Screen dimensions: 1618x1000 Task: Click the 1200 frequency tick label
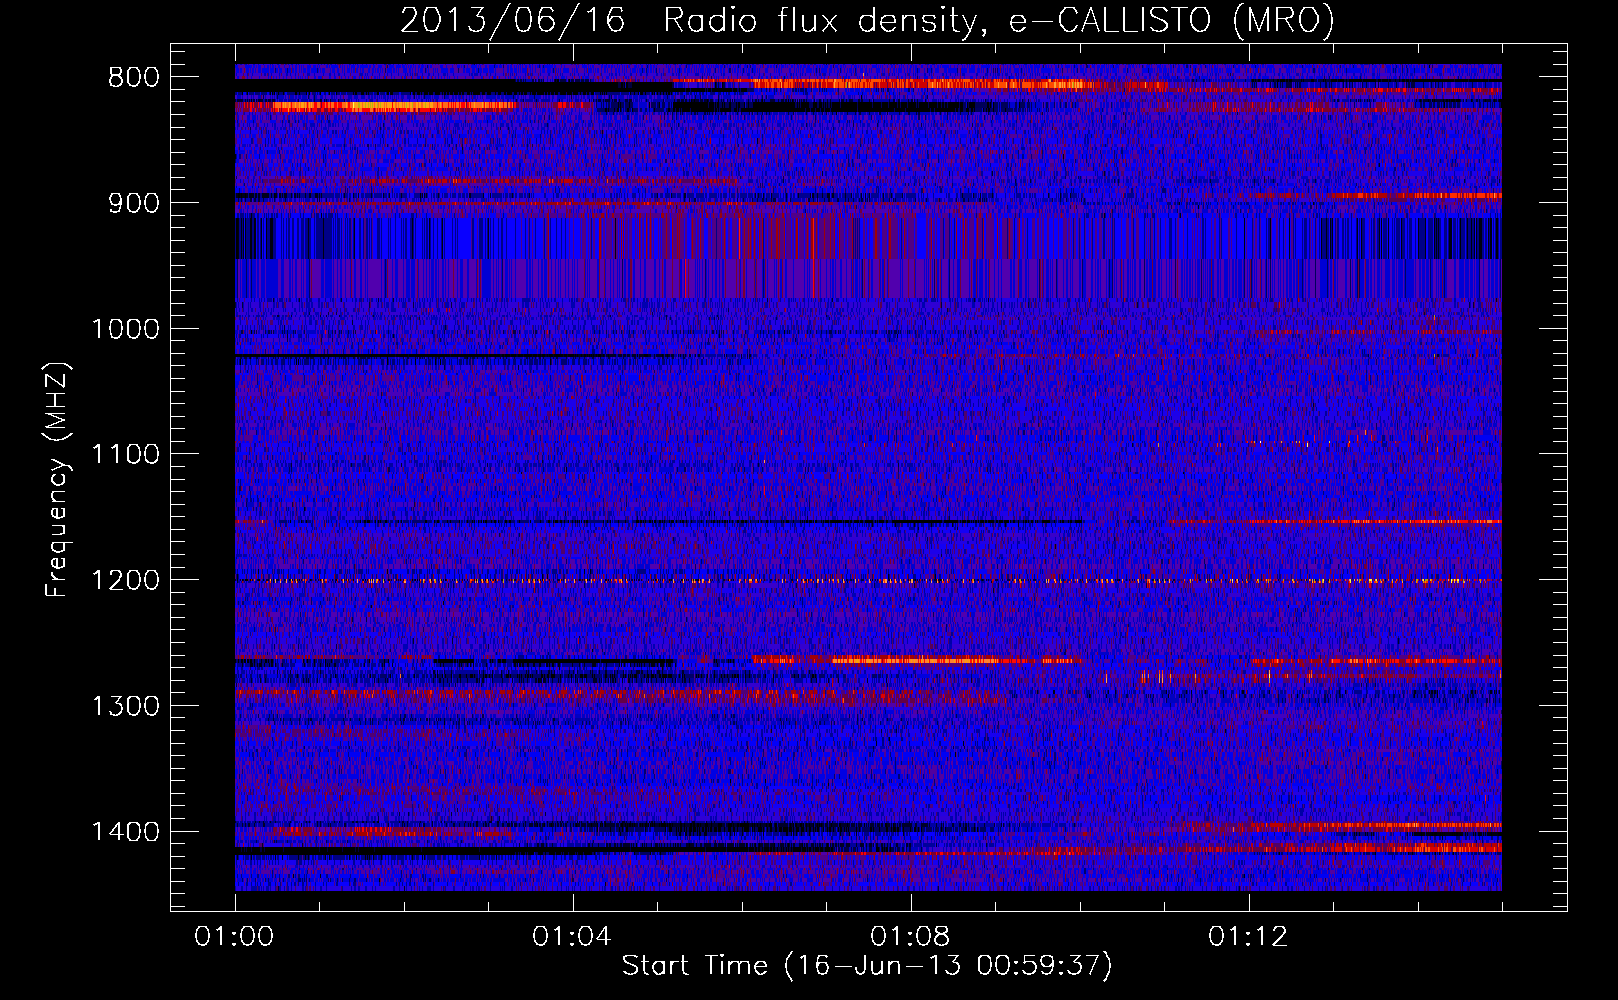(x=125, y=581)
